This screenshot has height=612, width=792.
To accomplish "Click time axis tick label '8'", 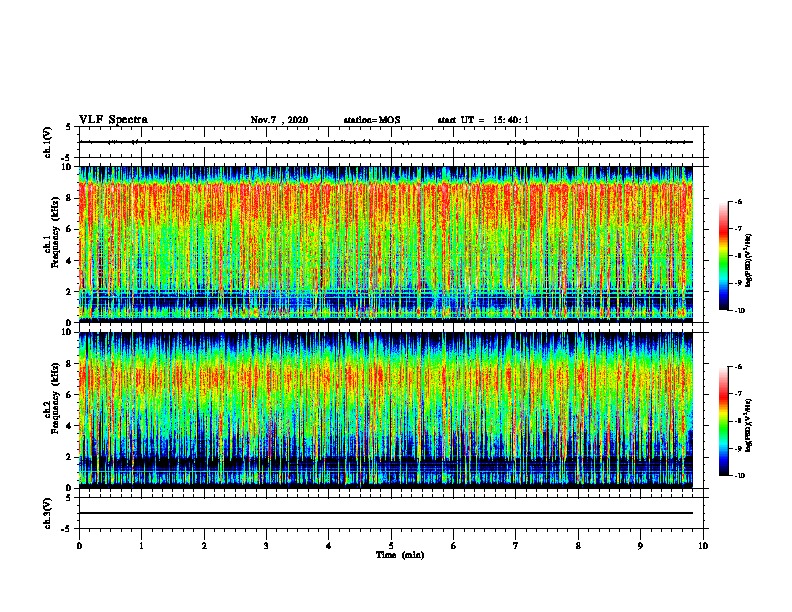I will point(578,546).
